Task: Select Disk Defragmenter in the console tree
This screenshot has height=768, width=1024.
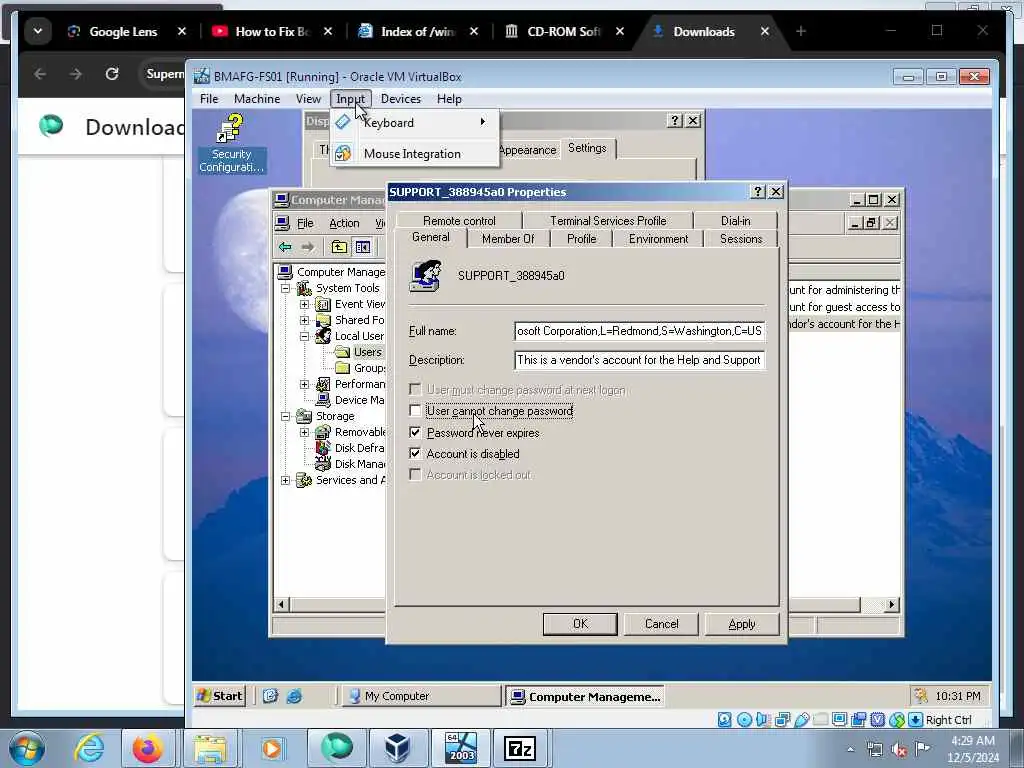Action: pos(350,448)
